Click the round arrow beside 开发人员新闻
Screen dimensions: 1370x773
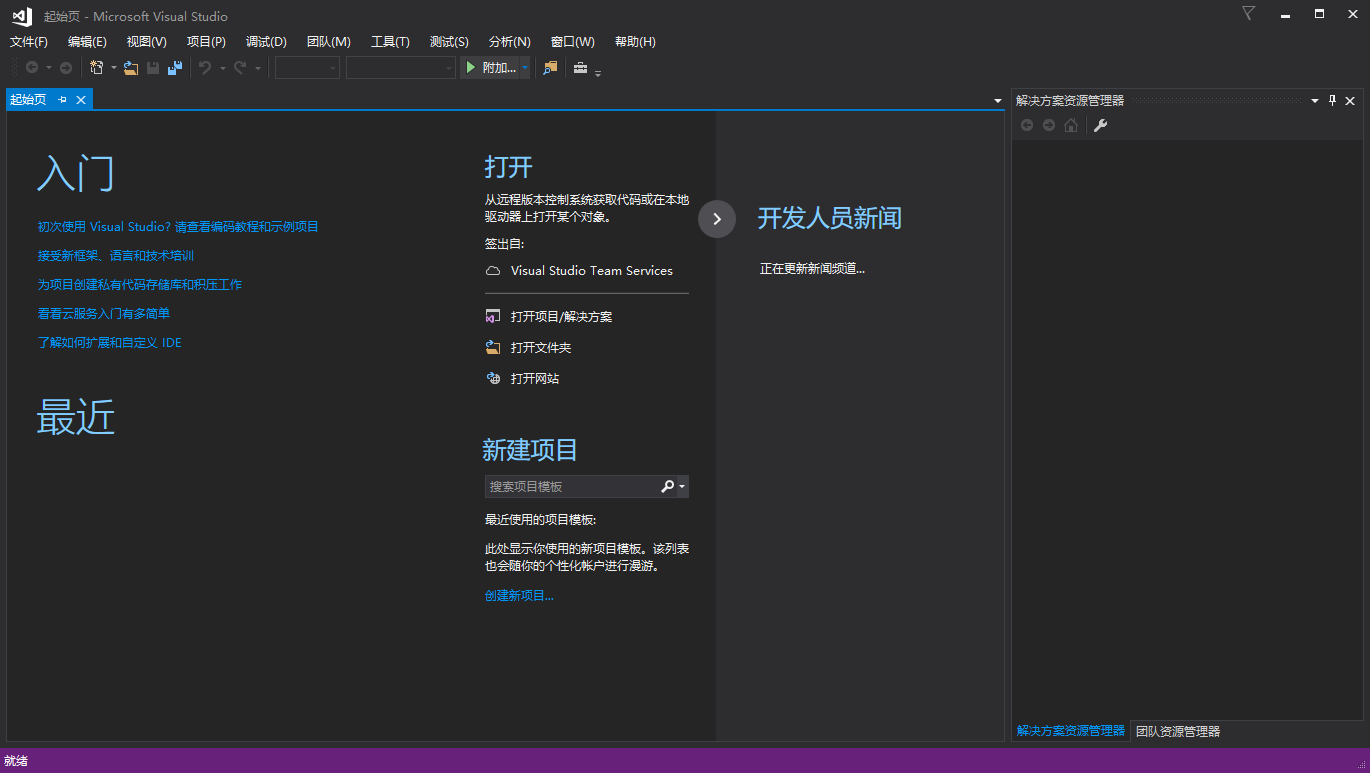click(x=717, y=218)
